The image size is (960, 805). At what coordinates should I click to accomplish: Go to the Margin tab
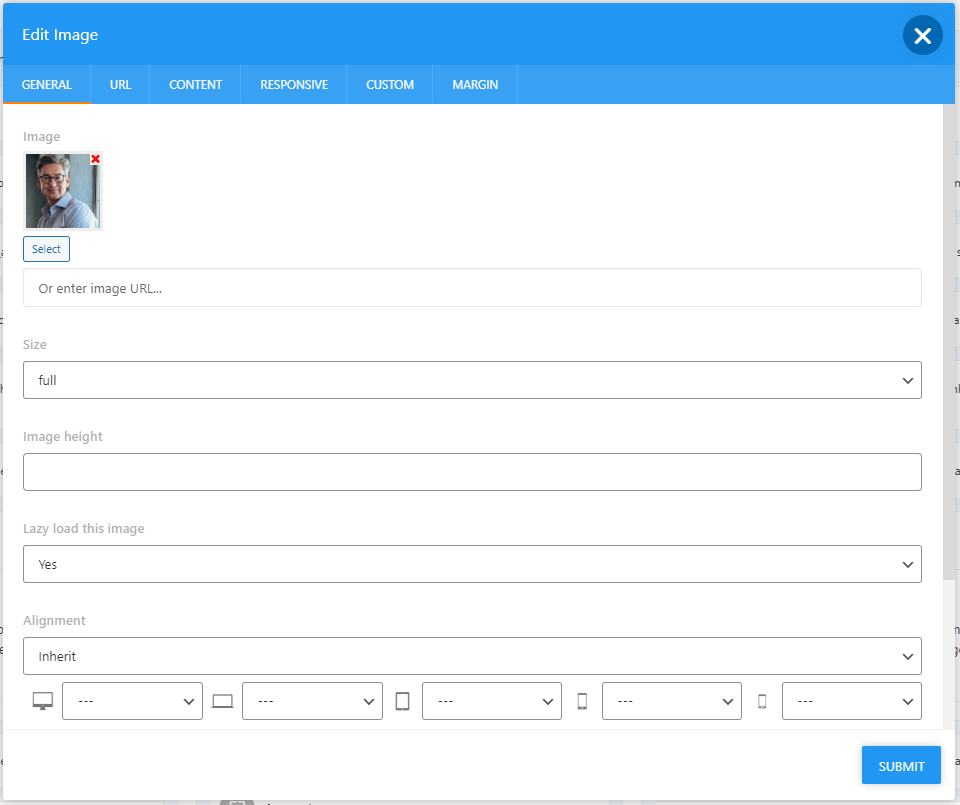click(x=475, y=84)
